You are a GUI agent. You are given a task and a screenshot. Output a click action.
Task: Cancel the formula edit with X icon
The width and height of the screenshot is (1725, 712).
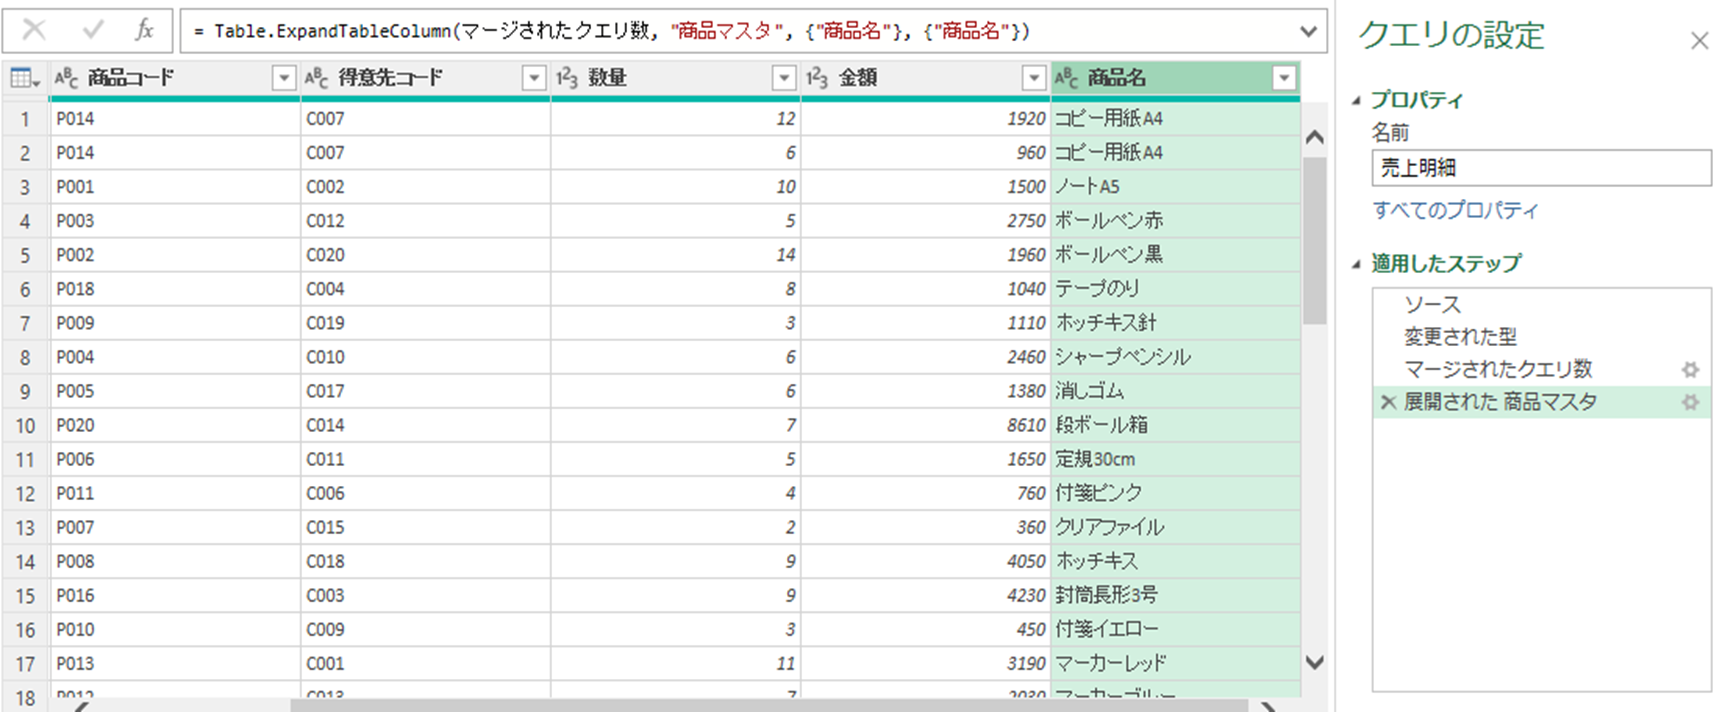tap(34, 31)
